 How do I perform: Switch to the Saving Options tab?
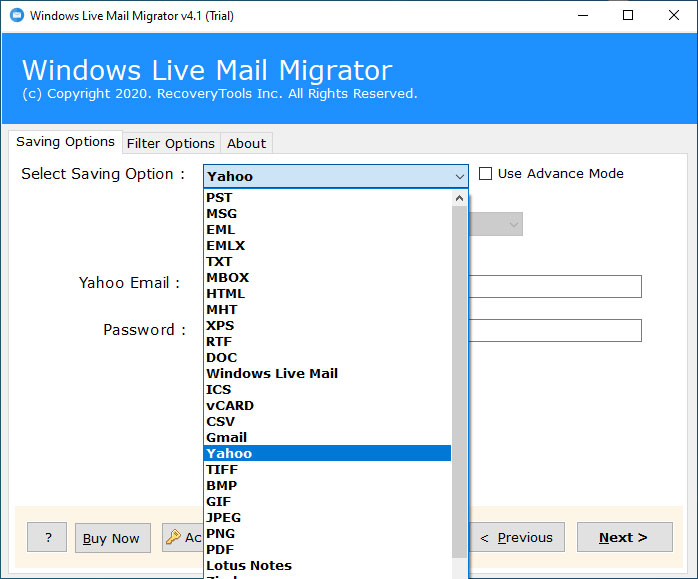pos(65,142)
